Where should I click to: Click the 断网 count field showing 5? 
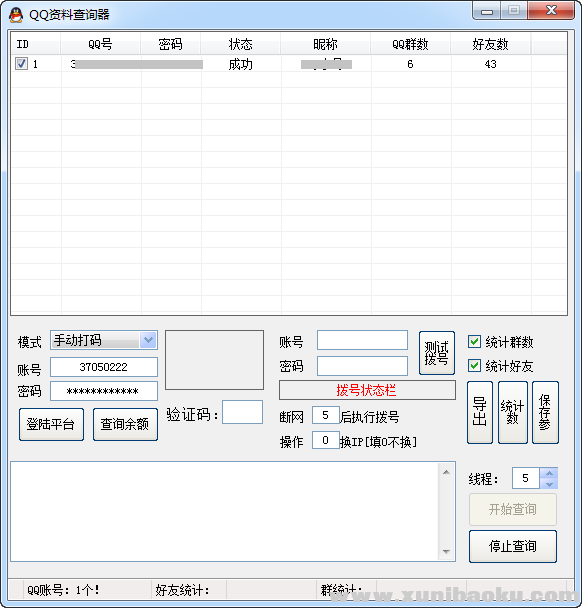326,416
